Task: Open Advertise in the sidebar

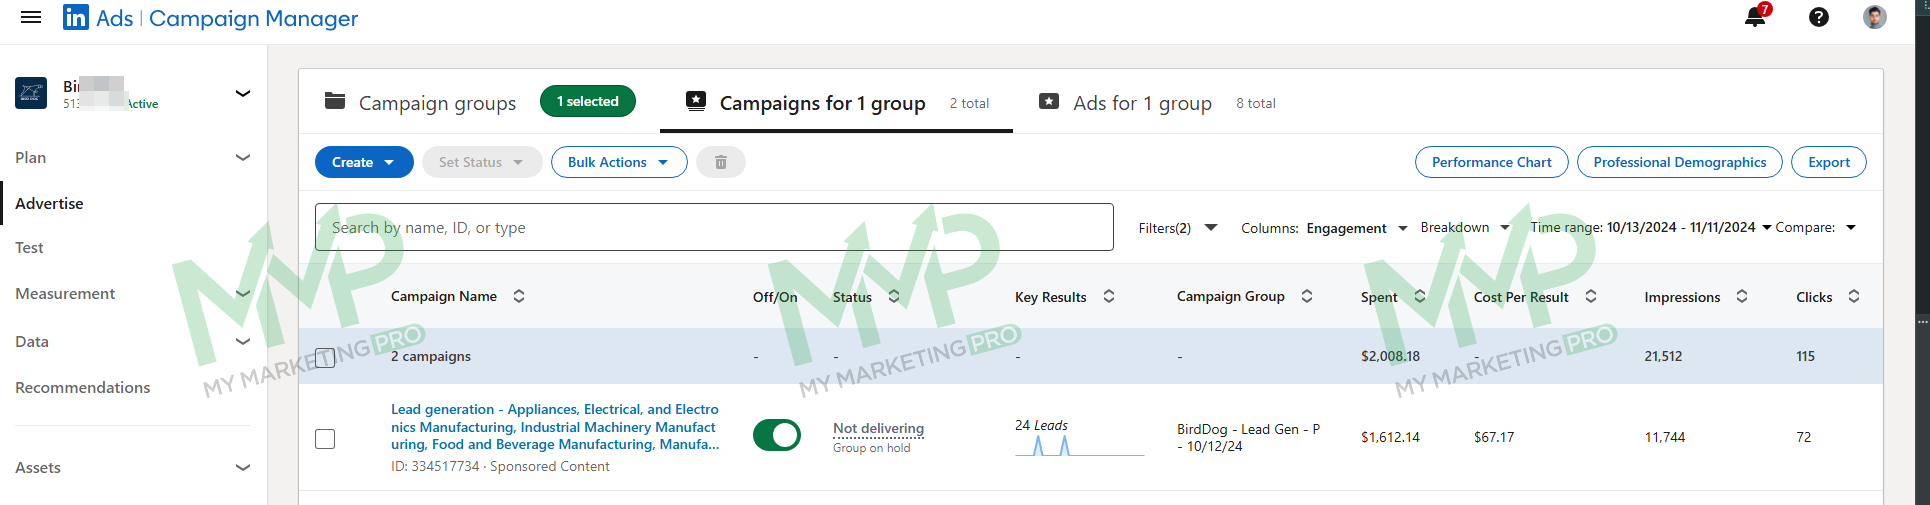Action: (x=49, y=203)
